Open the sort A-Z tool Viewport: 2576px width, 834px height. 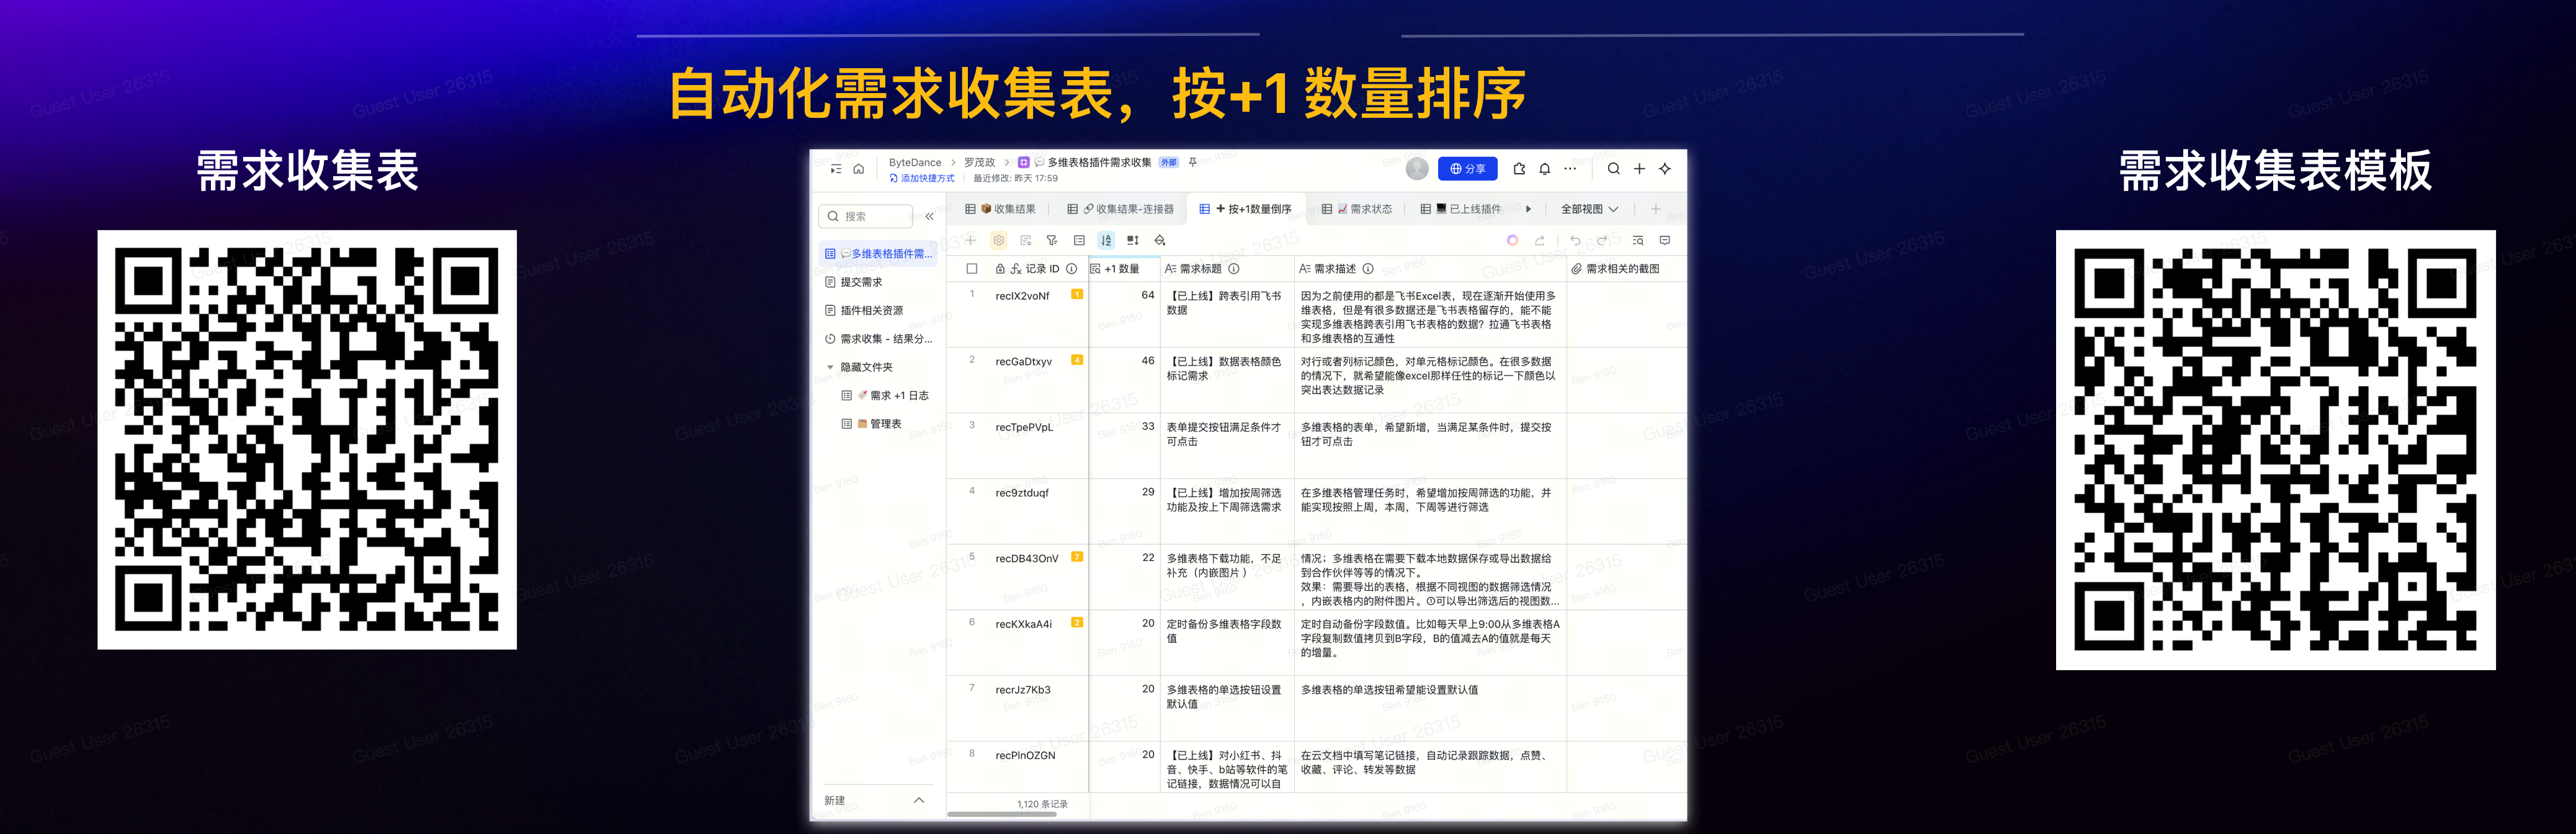point(1106,240)
